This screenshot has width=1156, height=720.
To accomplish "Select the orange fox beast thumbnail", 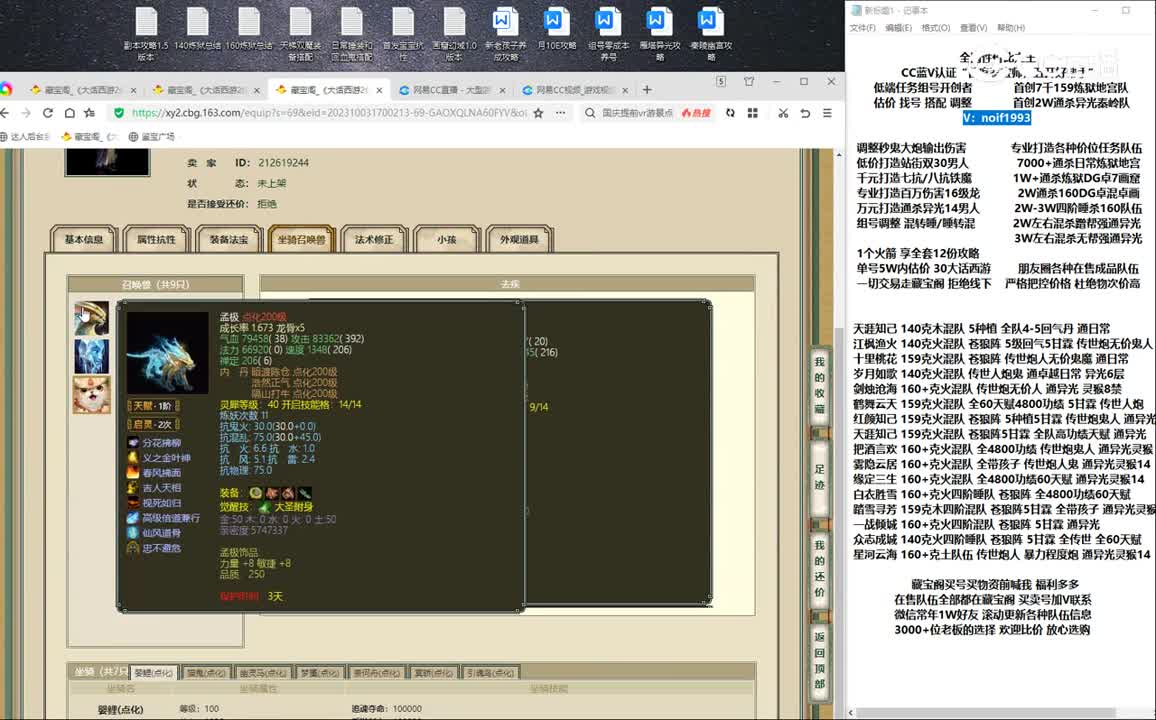I will pos(91,394).
